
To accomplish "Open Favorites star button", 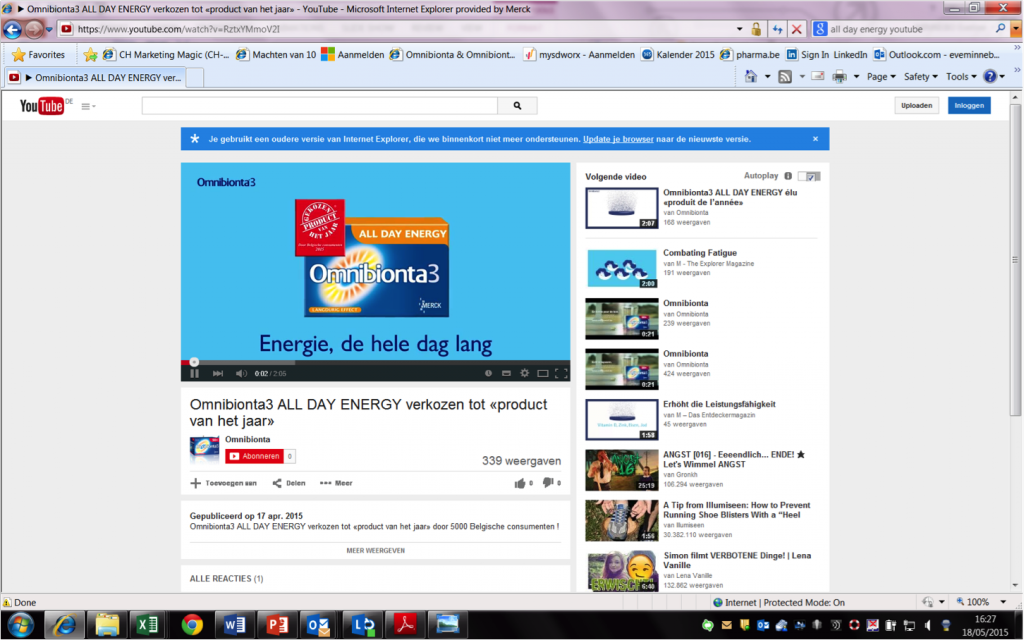I will coord(39,55).
